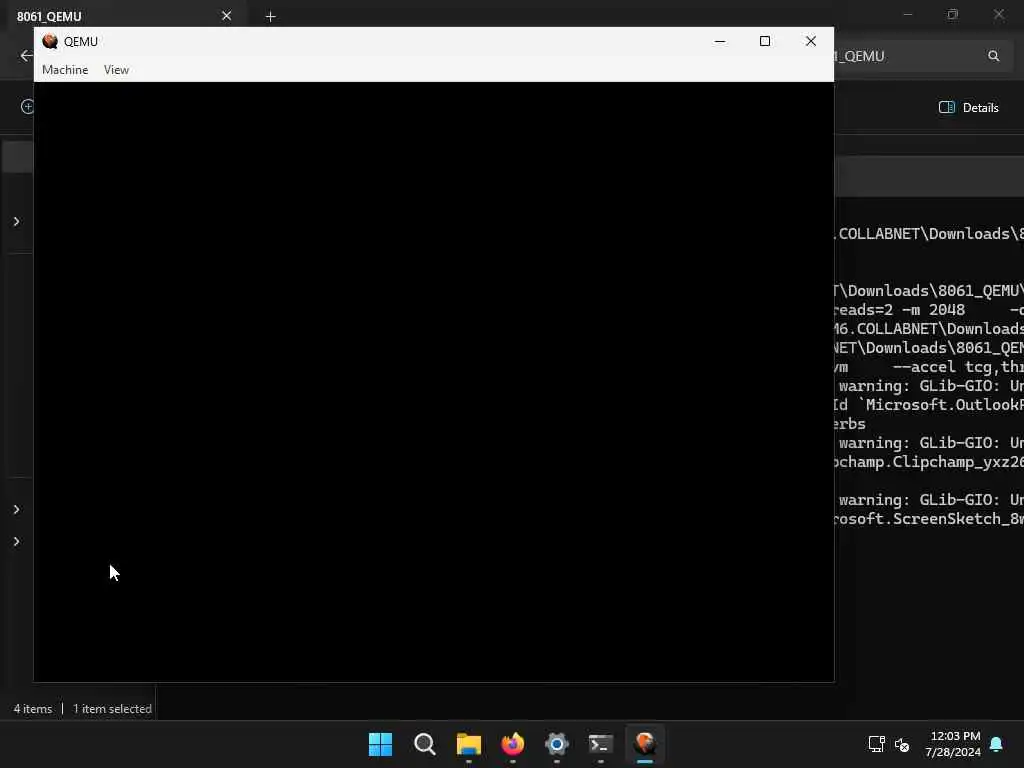
Task: Click the File Explorer search magnifier icon
Action: tap(993, 56)
